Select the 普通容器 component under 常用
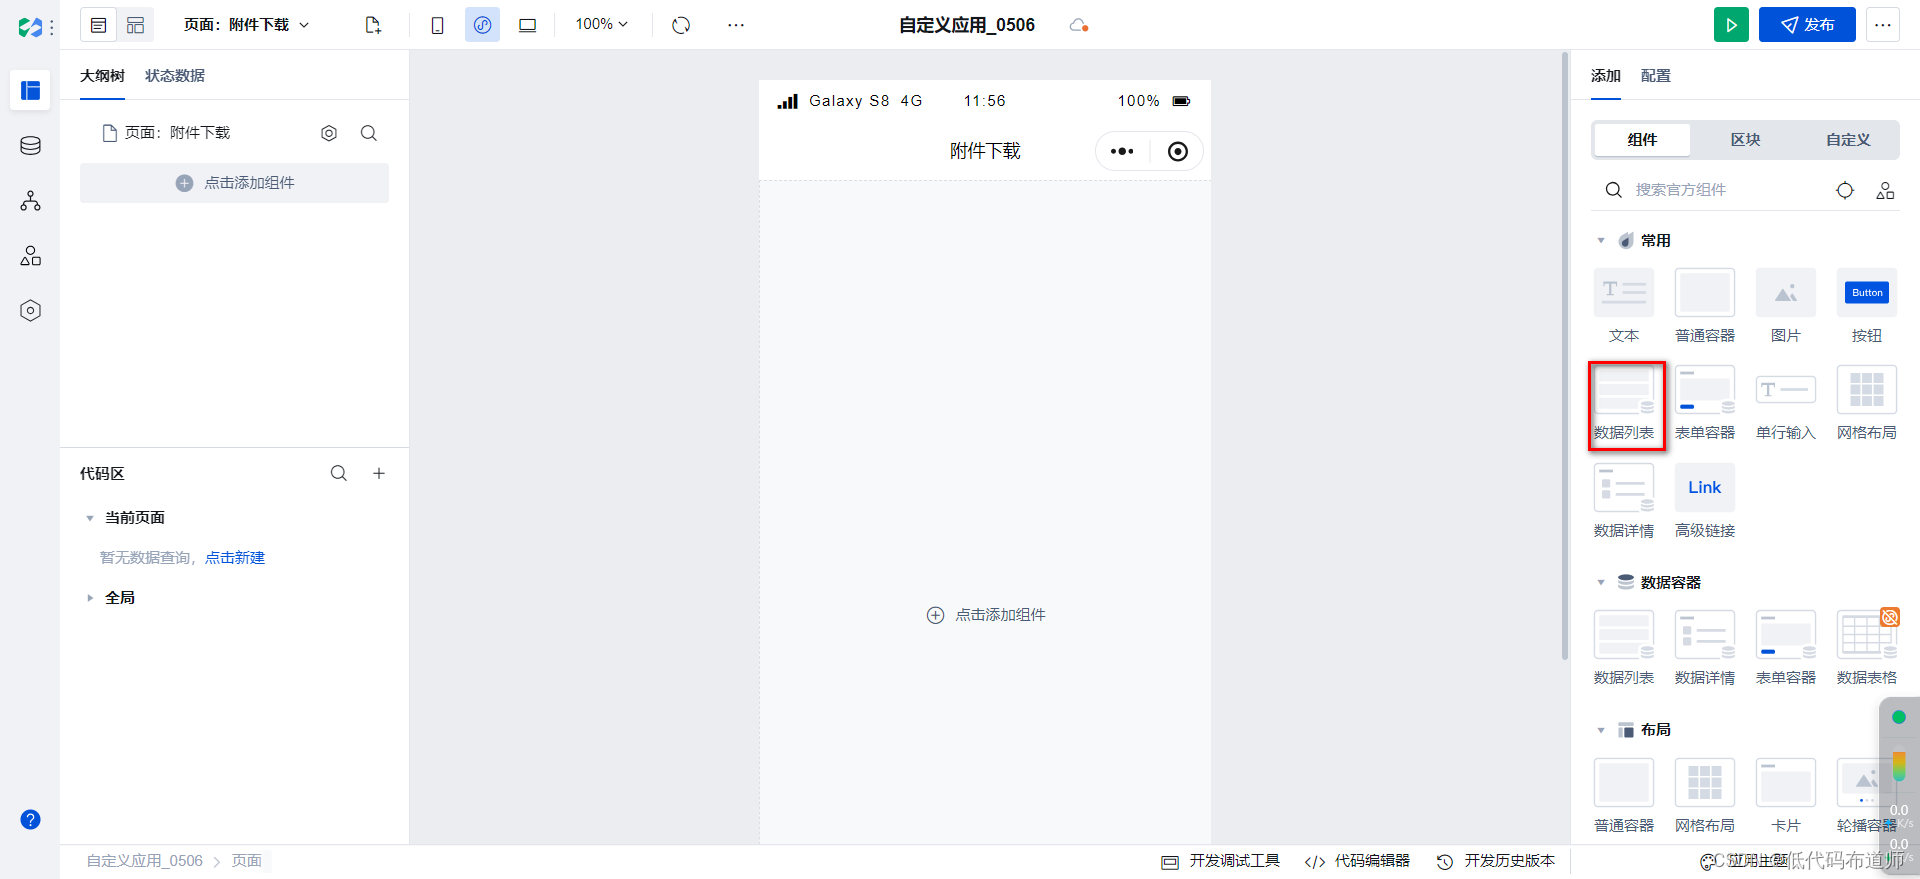 point(1705,305)
